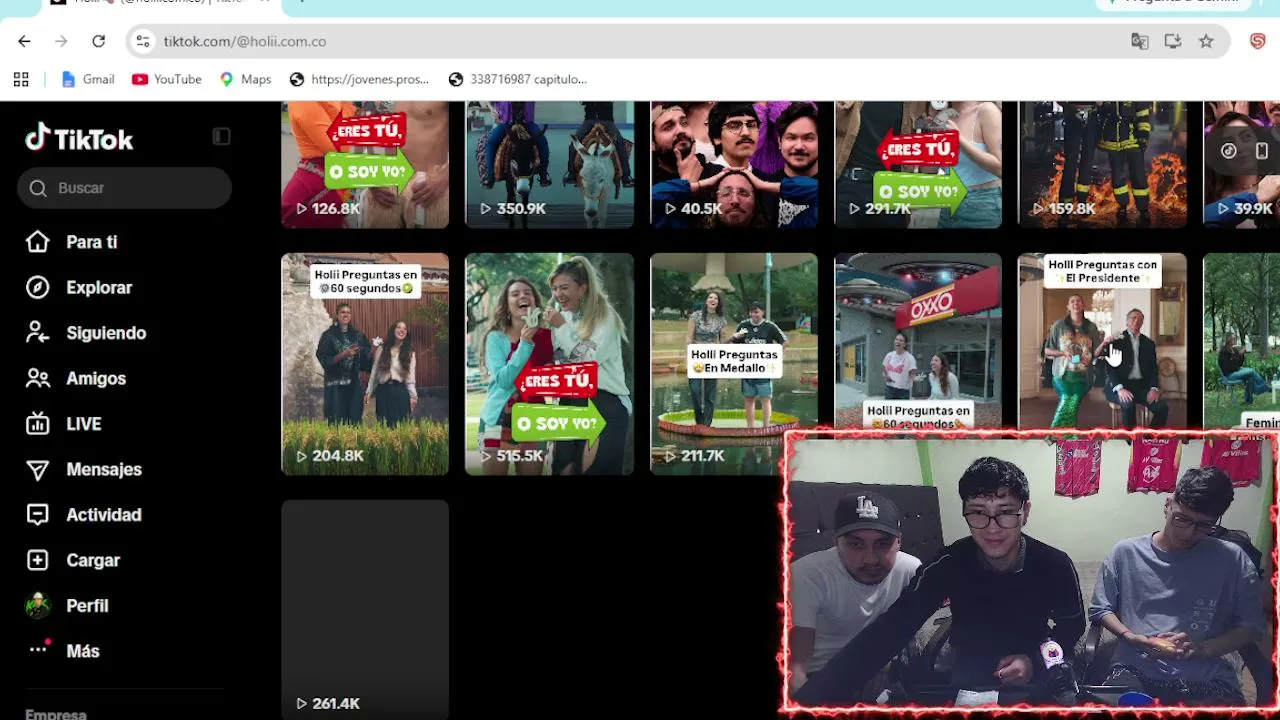This screenshot has width=1280, height=720.
Task: Click the magnifier icon in Buscar
Action: pos(38,188)
